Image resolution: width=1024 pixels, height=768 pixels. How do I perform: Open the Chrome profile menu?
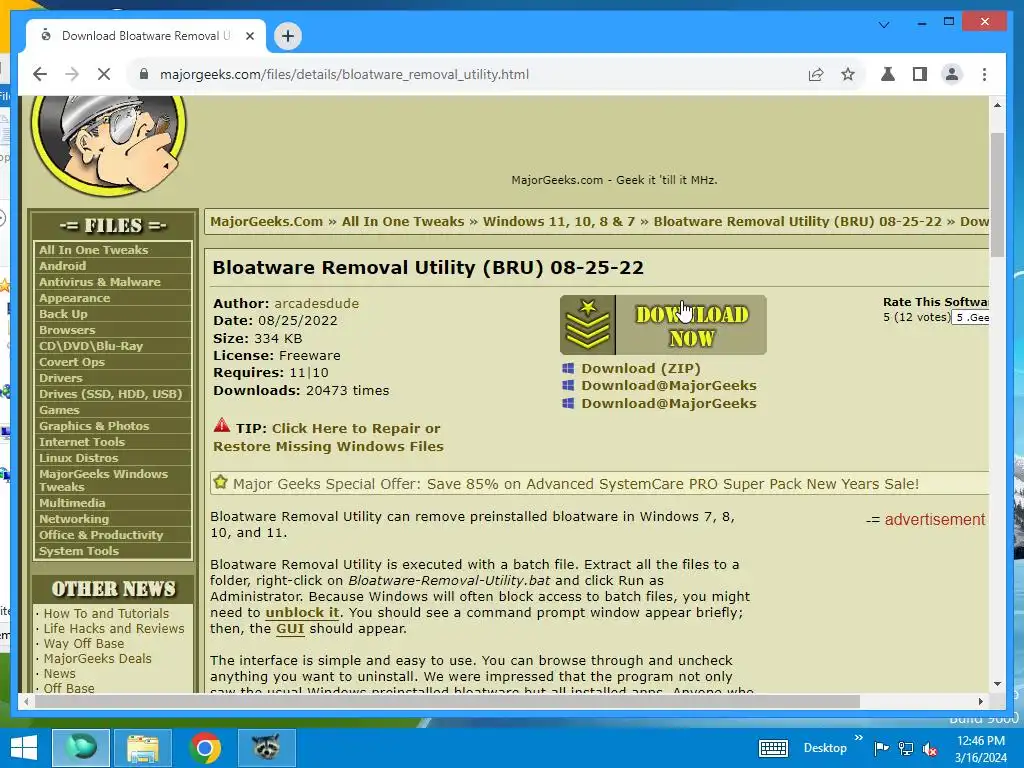coord(952,74)
